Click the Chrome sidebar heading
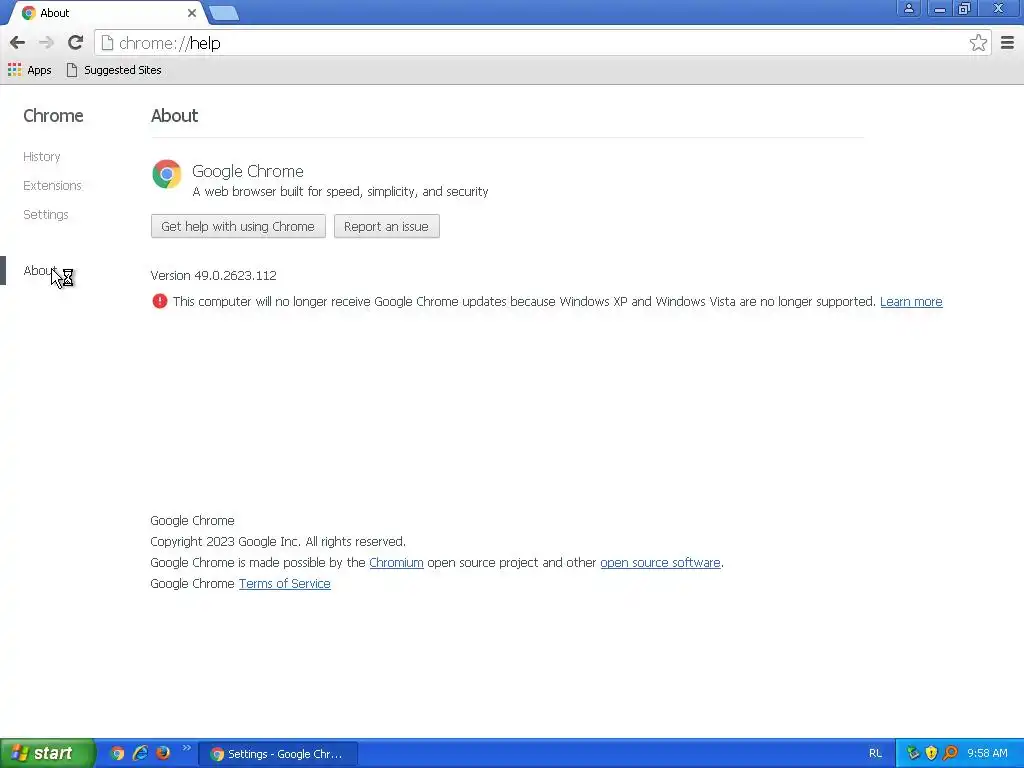This screenshot has height=768, width=1024. tap(54, 116)
